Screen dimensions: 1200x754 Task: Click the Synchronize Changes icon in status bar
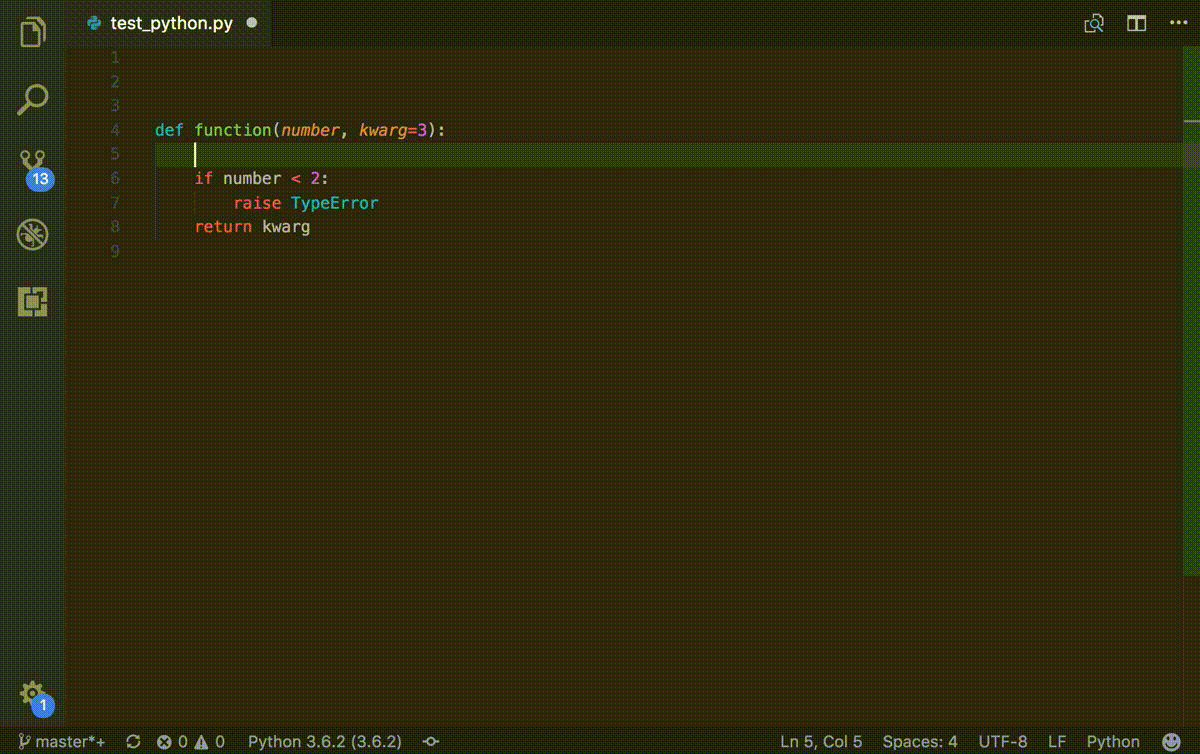coord(133,741)
